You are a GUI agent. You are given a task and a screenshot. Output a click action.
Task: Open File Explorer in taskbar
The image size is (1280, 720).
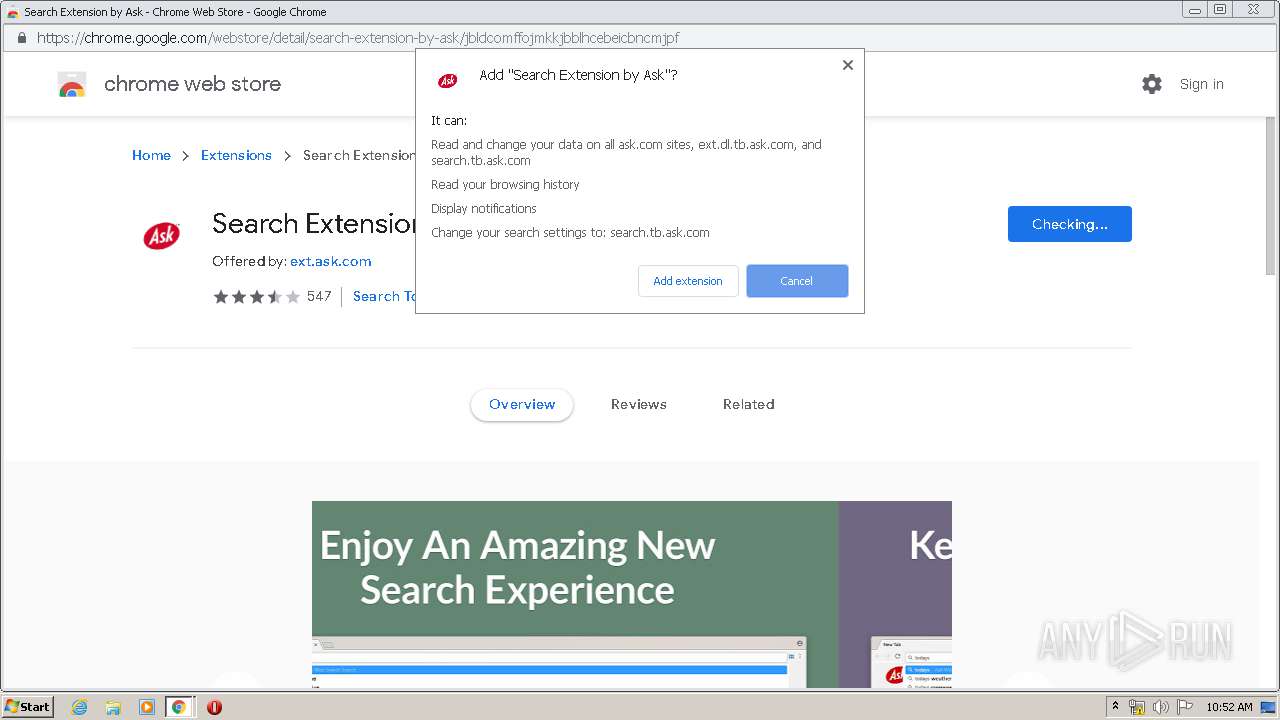[x=113, y=707]
